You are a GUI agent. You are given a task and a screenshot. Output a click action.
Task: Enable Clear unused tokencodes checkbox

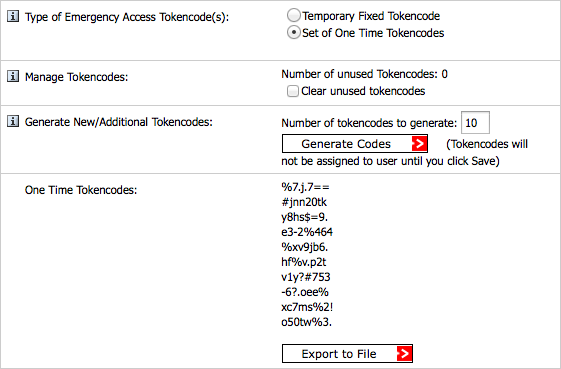(x=292, y=91)
